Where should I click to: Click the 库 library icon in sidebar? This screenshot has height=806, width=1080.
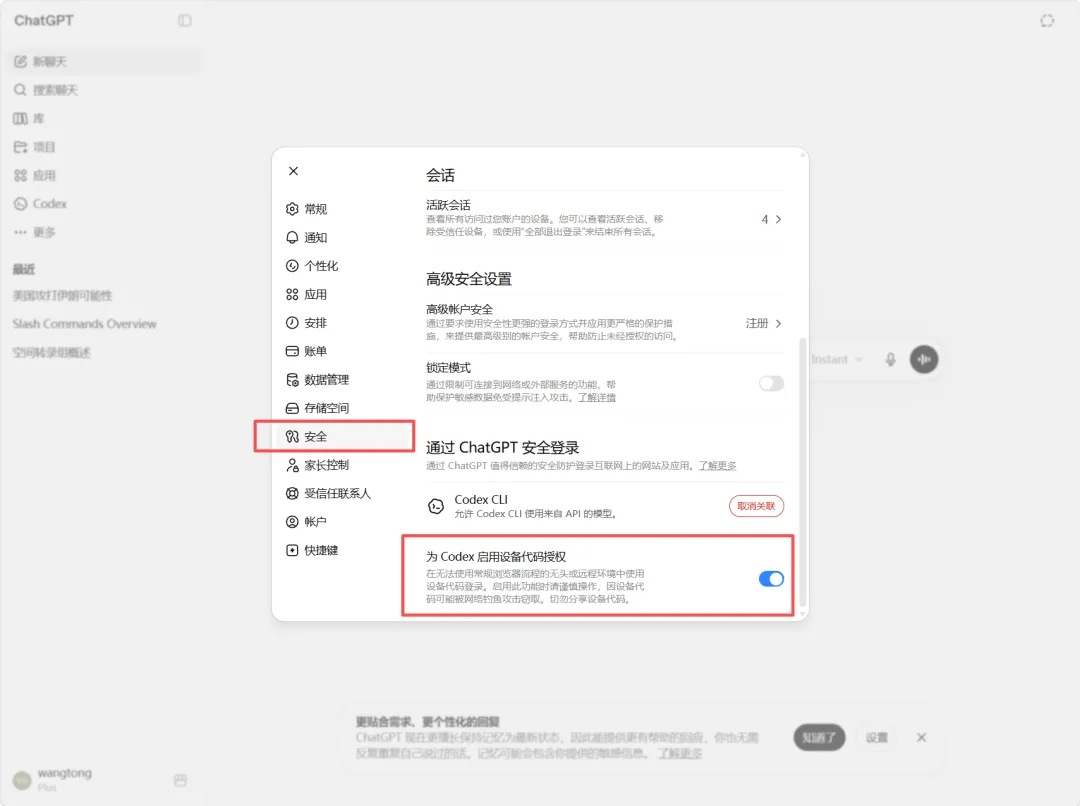[21, 118]
